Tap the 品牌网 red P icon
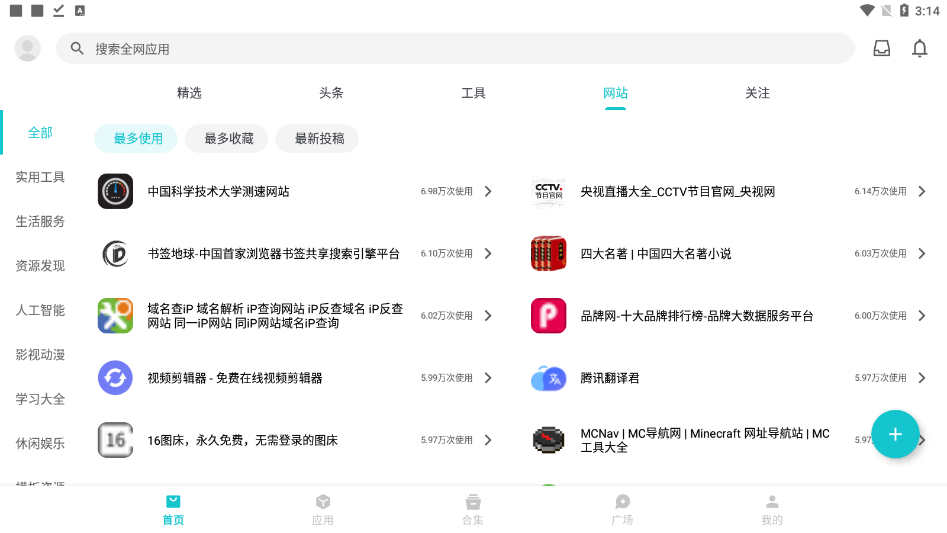Image resolution: width=947 pixels, height=533 pixels. pos(548,316)
